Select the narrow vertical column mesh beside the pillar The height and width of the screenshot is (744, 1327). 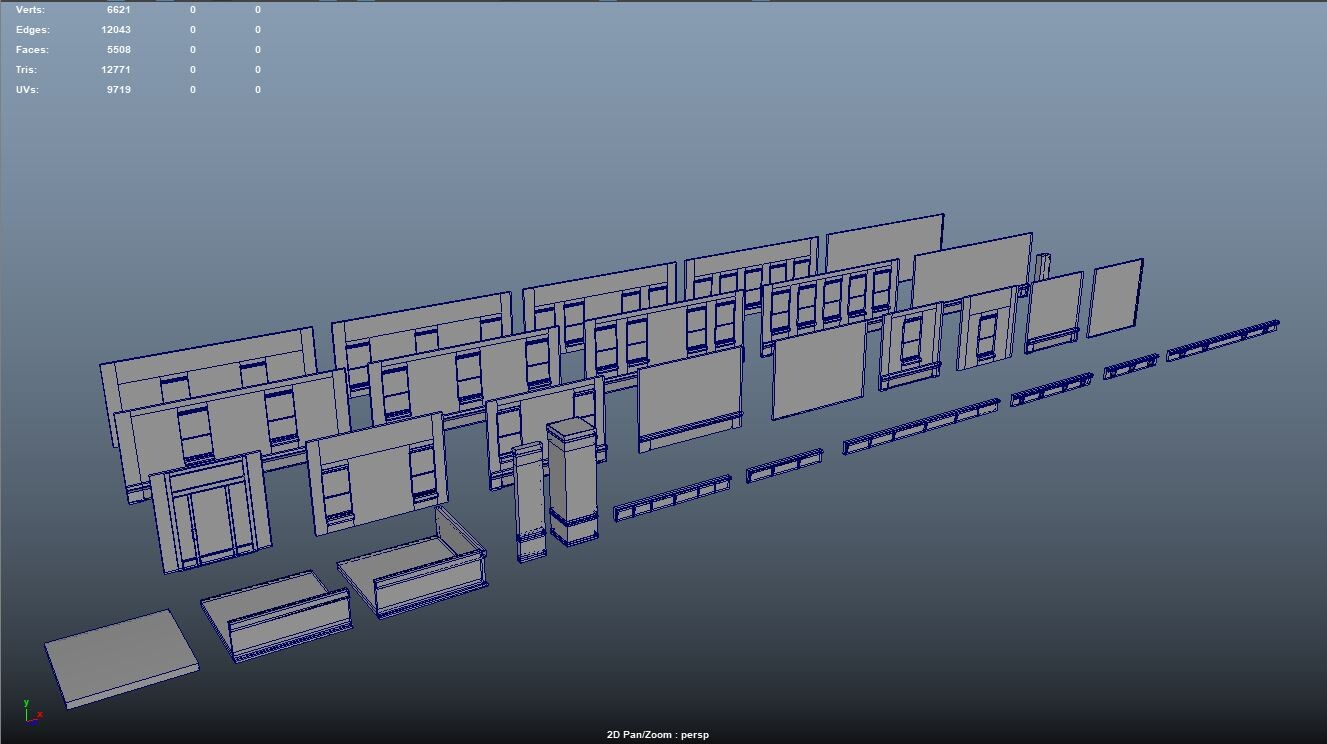528,500
